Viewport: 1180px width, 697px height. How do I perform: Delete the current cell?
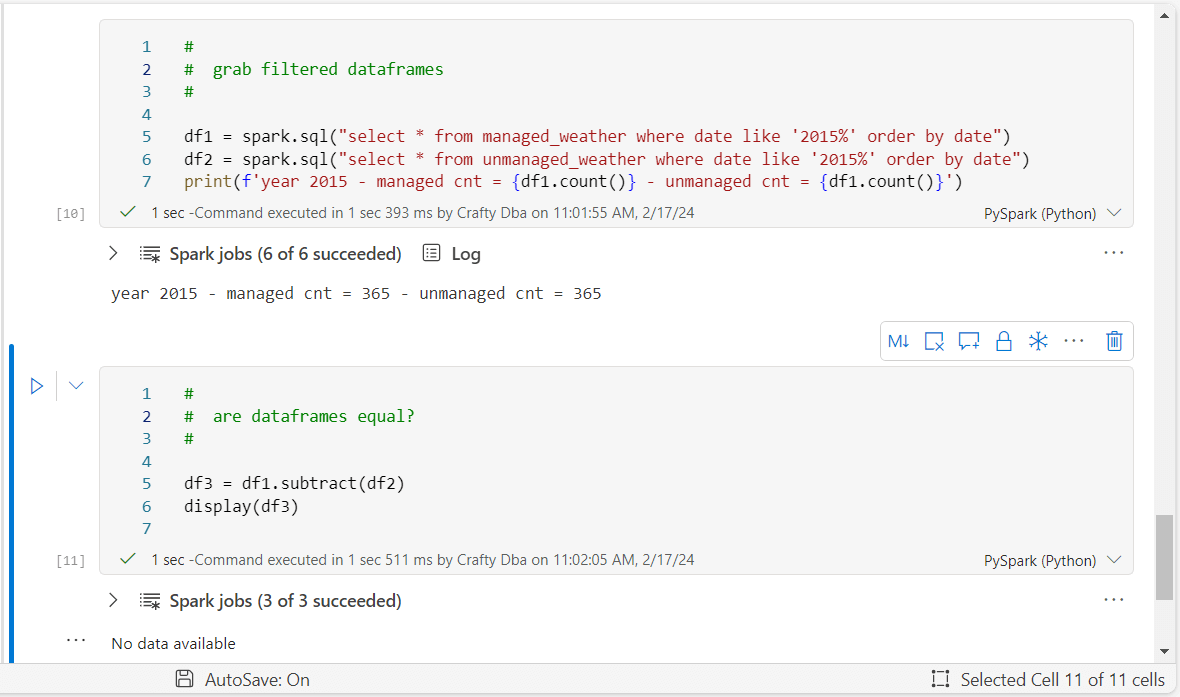point(1114,341)
